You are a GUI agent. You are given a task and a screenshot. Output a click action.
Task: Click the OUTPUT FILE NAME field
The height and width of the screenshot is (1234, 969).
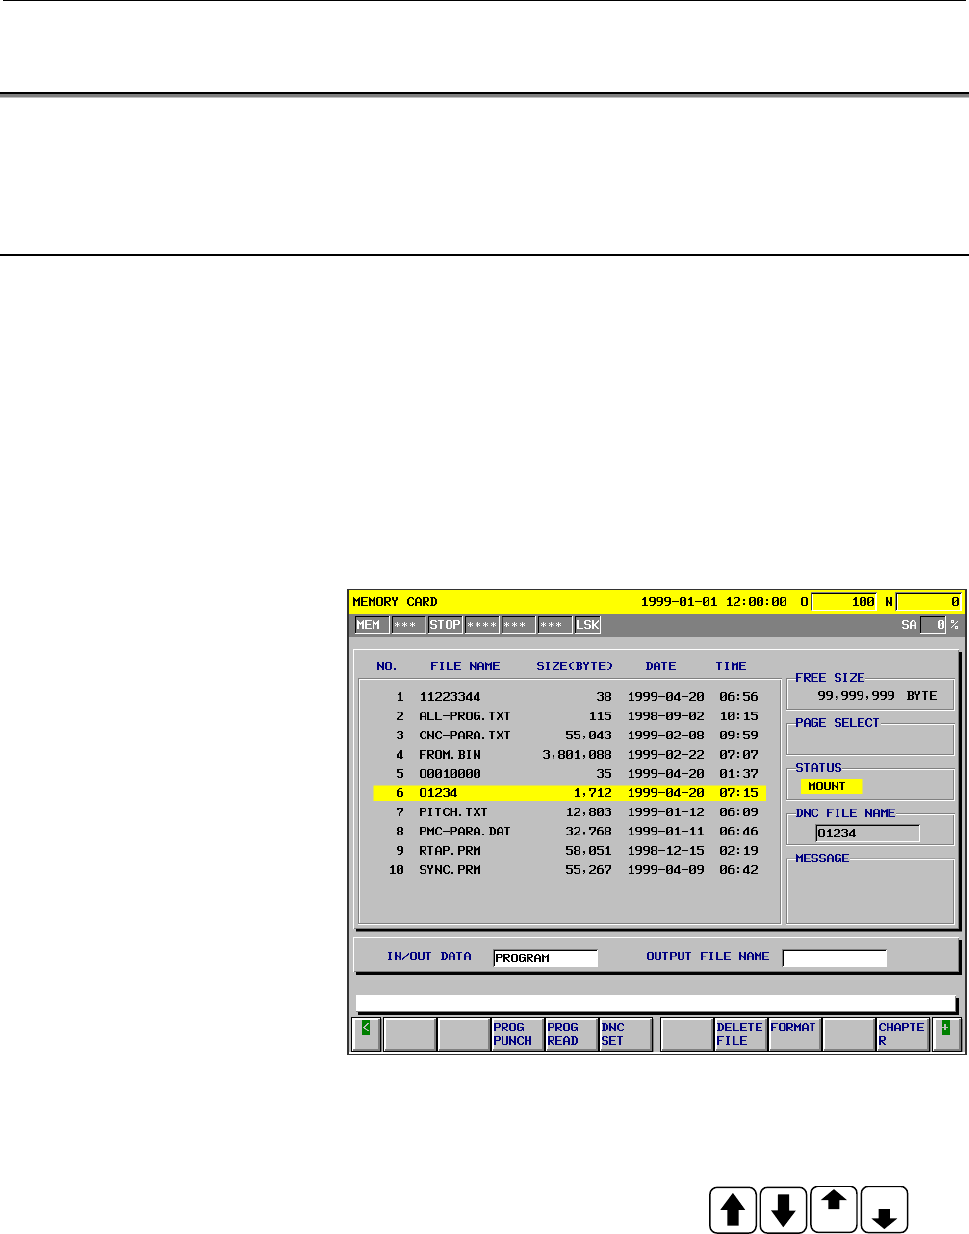pos(834,958)
